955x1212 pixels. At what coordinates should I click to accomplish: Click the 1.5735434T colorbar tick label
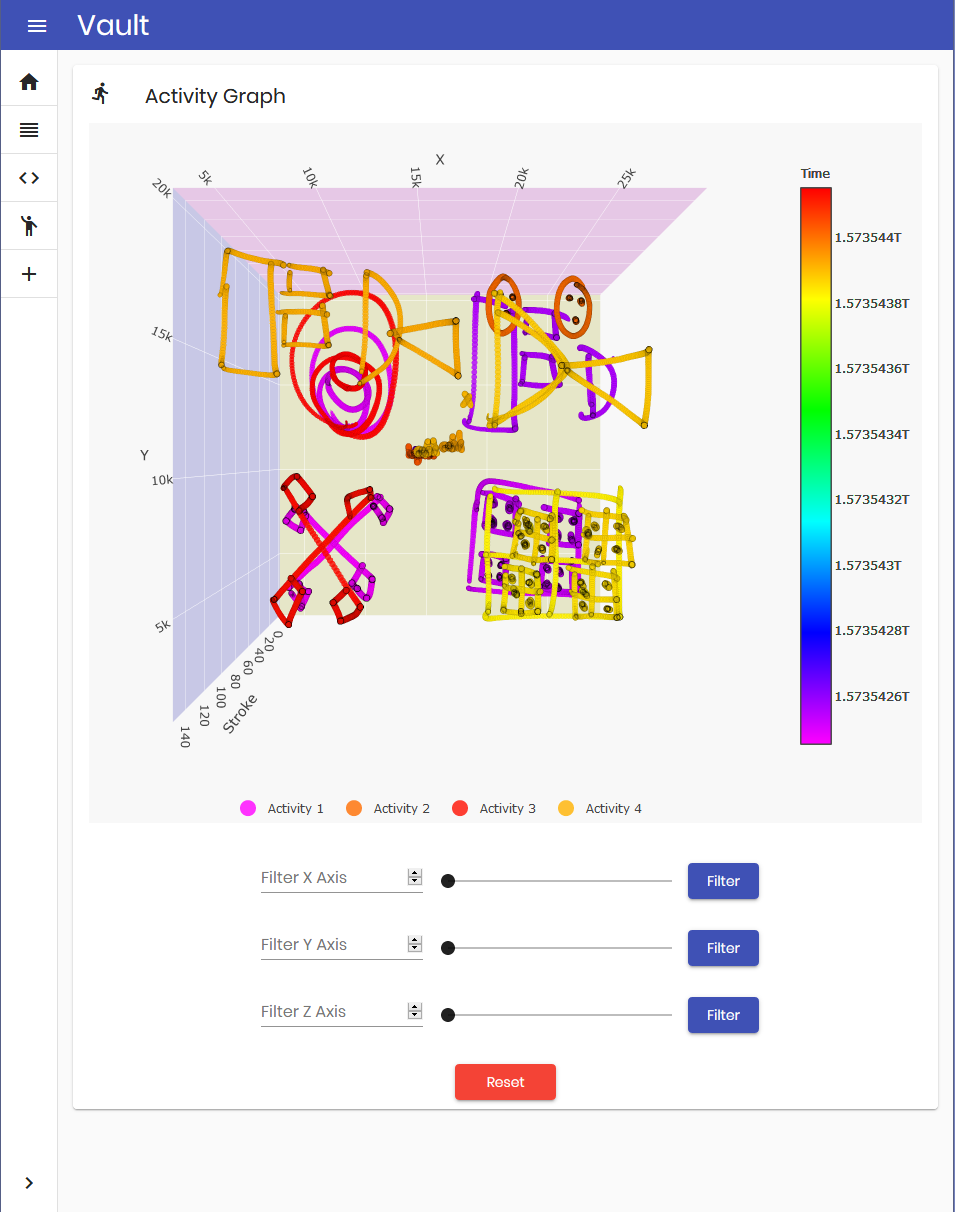(872, 434)
